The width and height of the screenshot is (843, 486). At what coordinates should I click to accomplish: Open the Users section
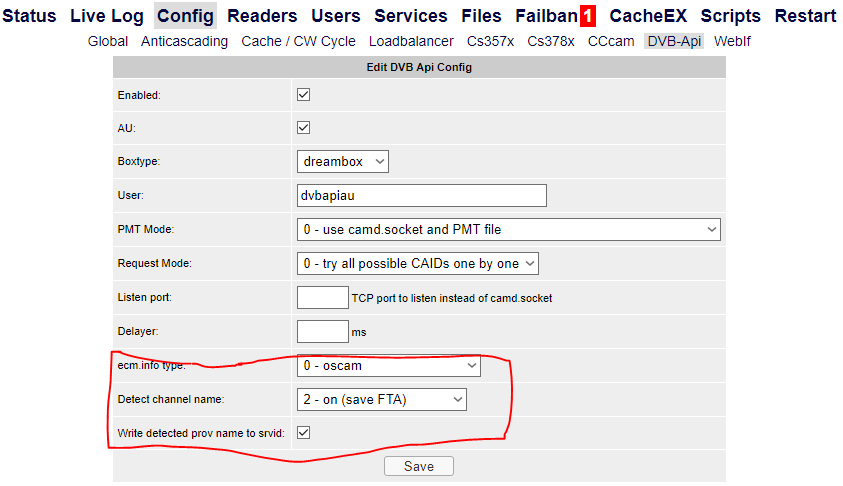click(x=335, y=16)
